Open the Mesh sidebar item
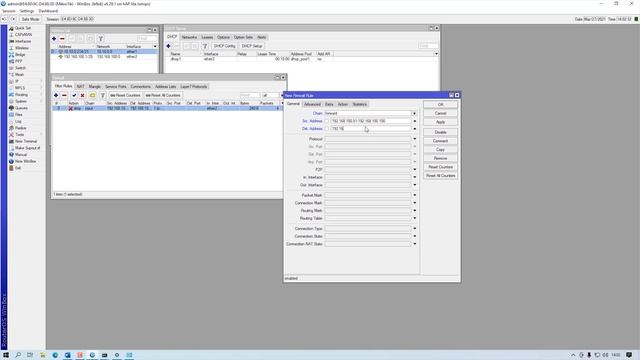The width and height of the screenshot is (640, 360). click(x=20, y=75)
